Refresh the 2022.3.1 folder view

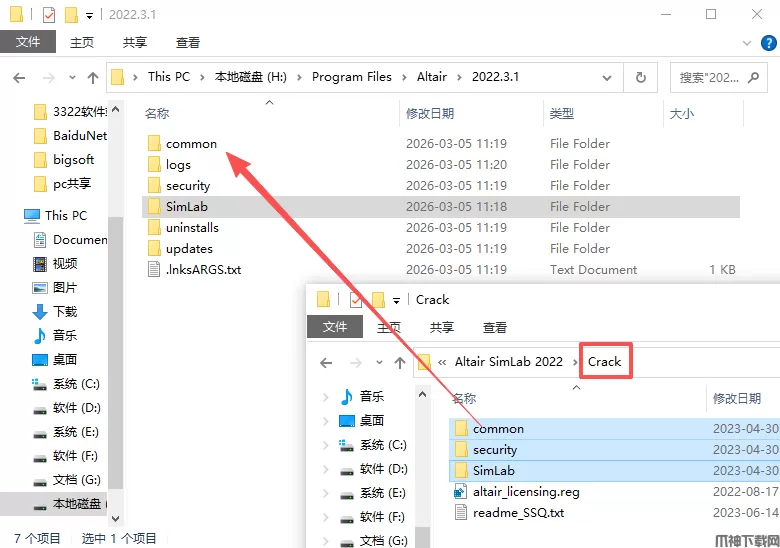click(641, 78)
